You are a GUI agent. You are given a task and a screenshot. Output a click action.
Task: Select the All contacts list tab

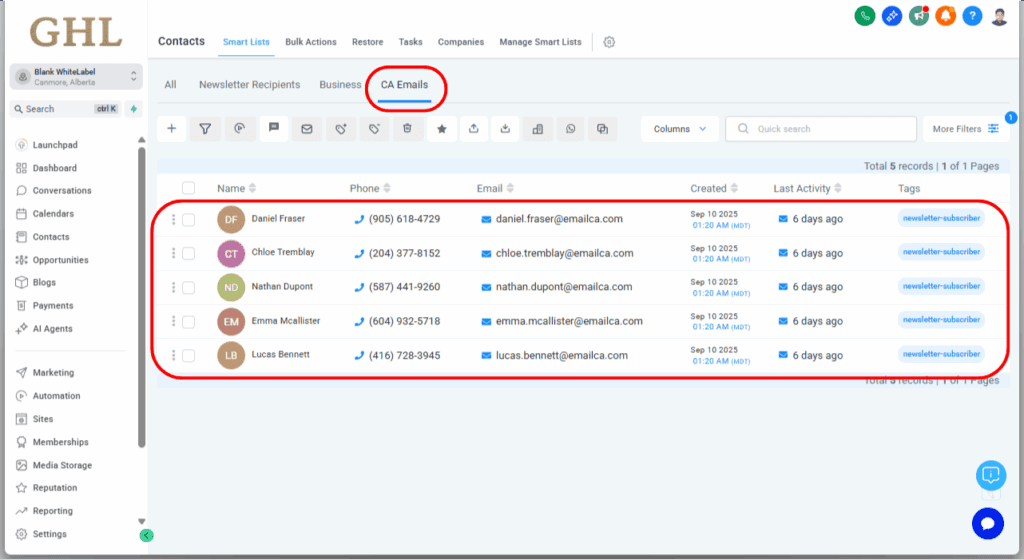[x=170, y=85]
